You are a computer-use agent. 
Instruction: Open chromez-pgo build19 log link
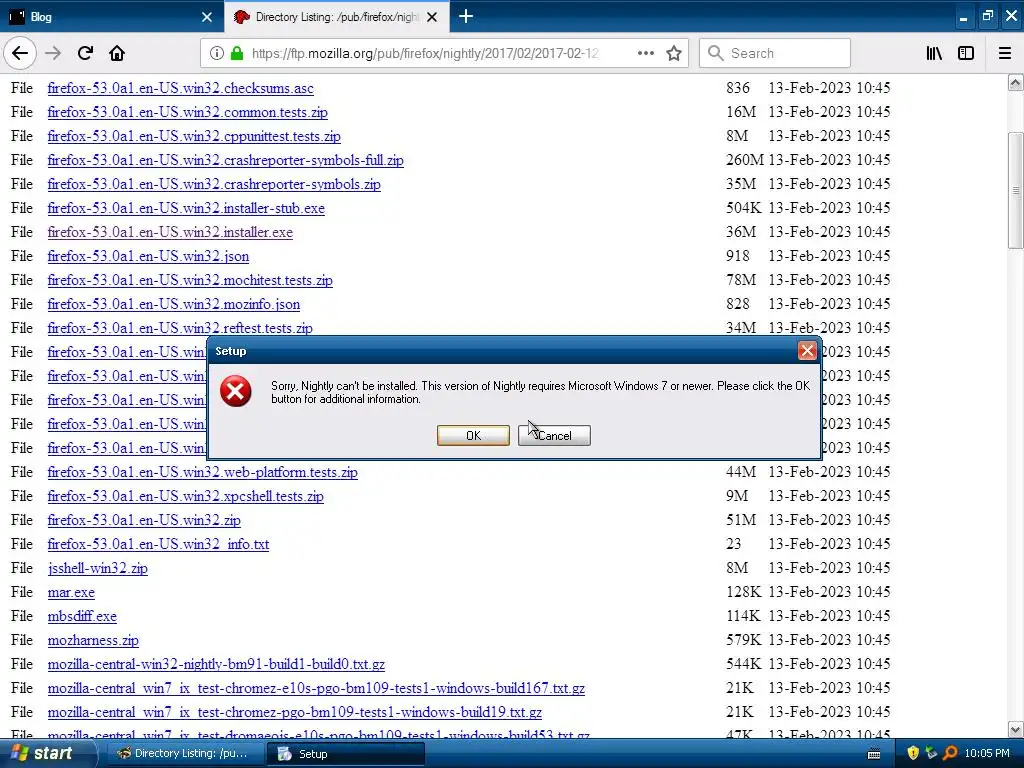(x=295, y=712)
